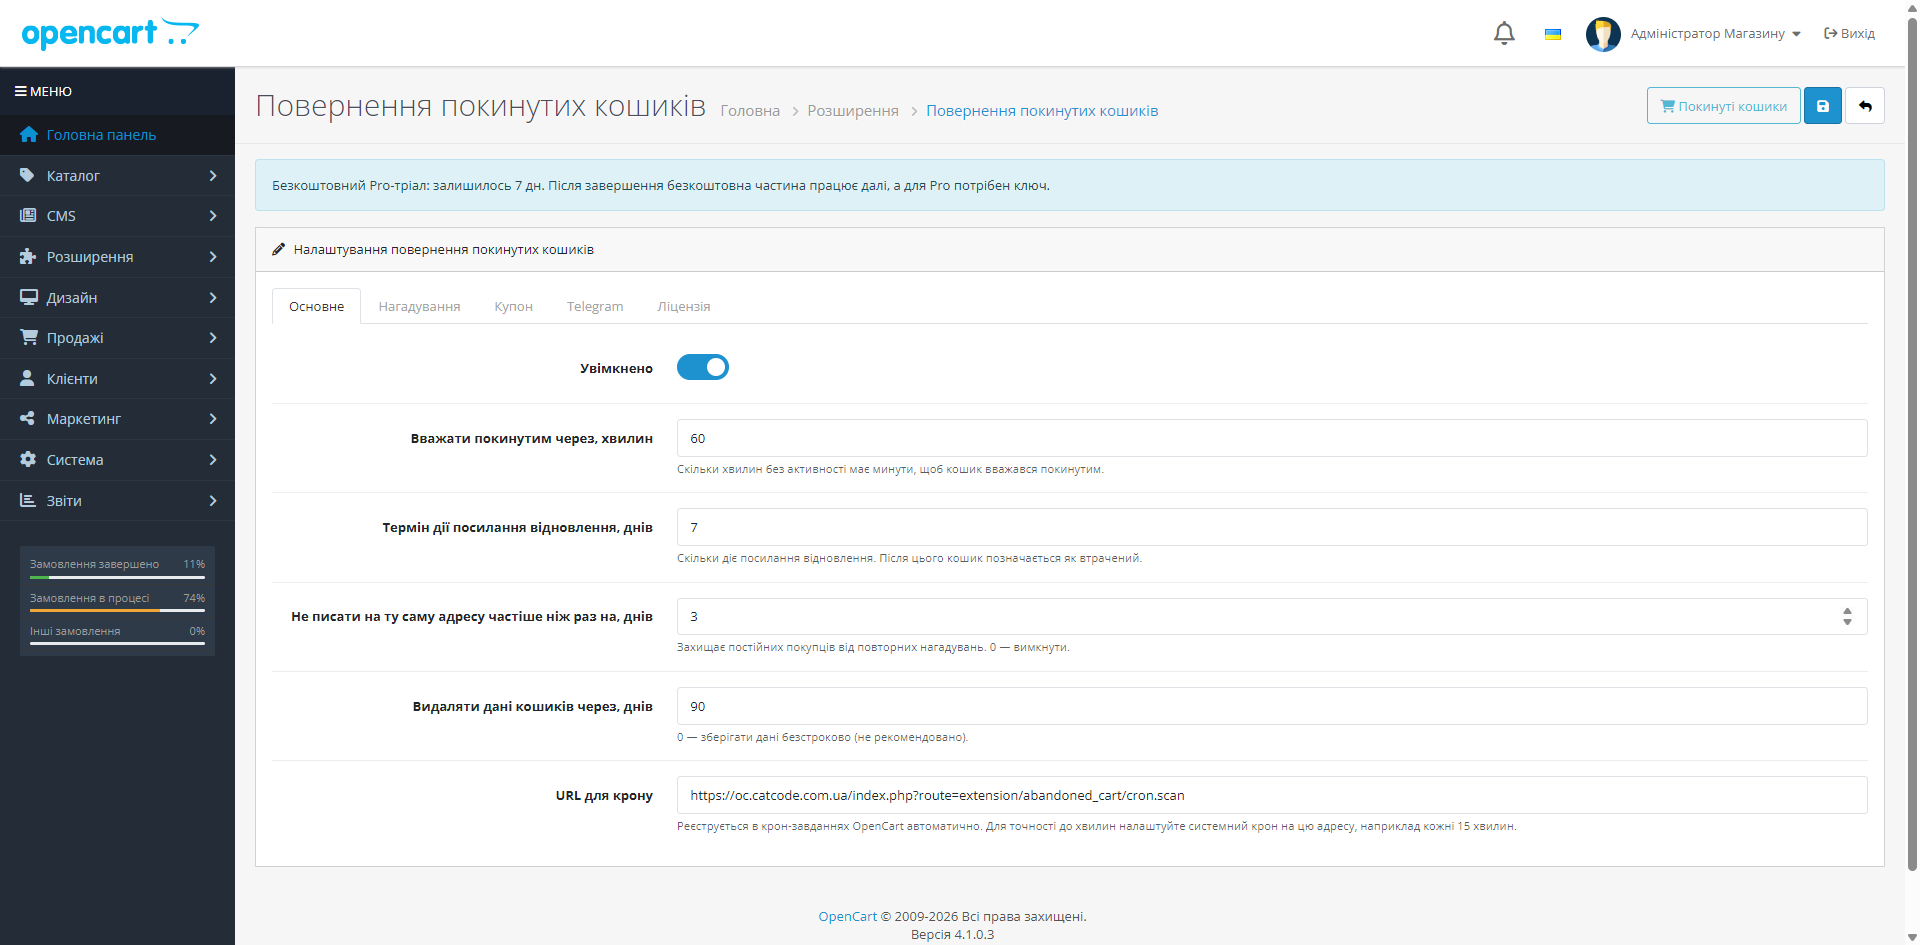Switch to the Ліцензія tab
Image resolution: width=1920 pixels, height=945 pixels.
pos(684,307)
